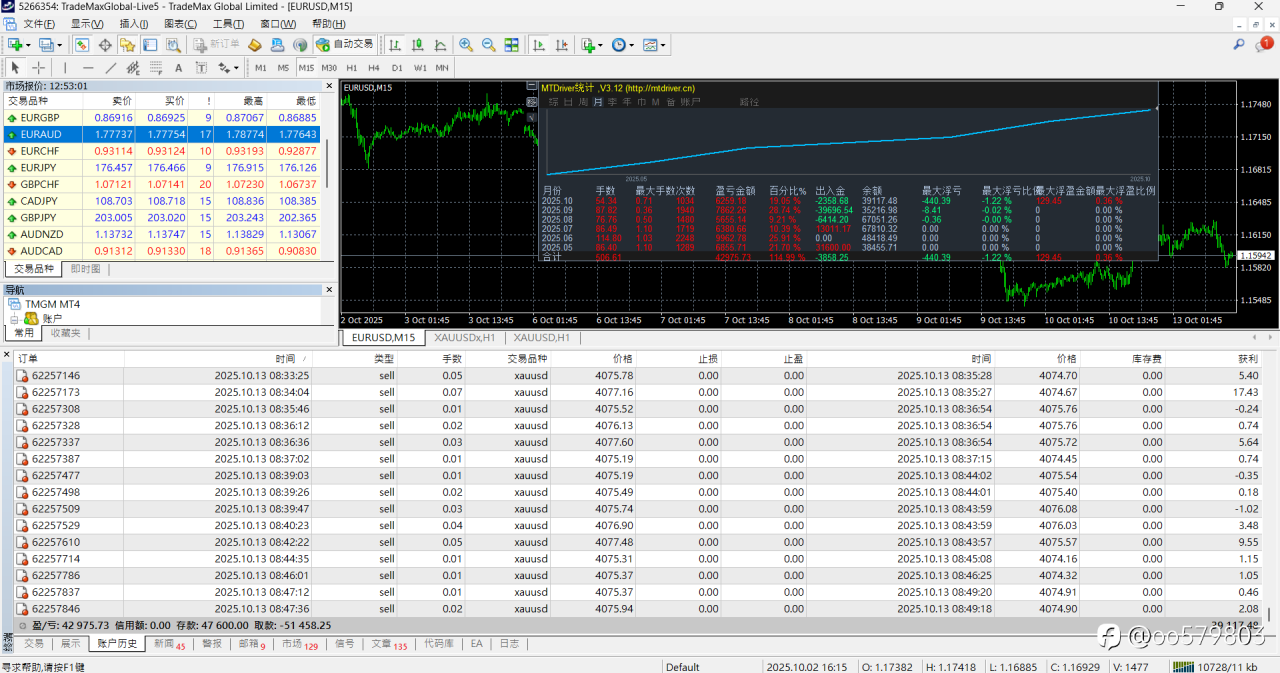Switch to the XAUUSD,H1 chart tab

pyautogui.click(x=540, y=338)
